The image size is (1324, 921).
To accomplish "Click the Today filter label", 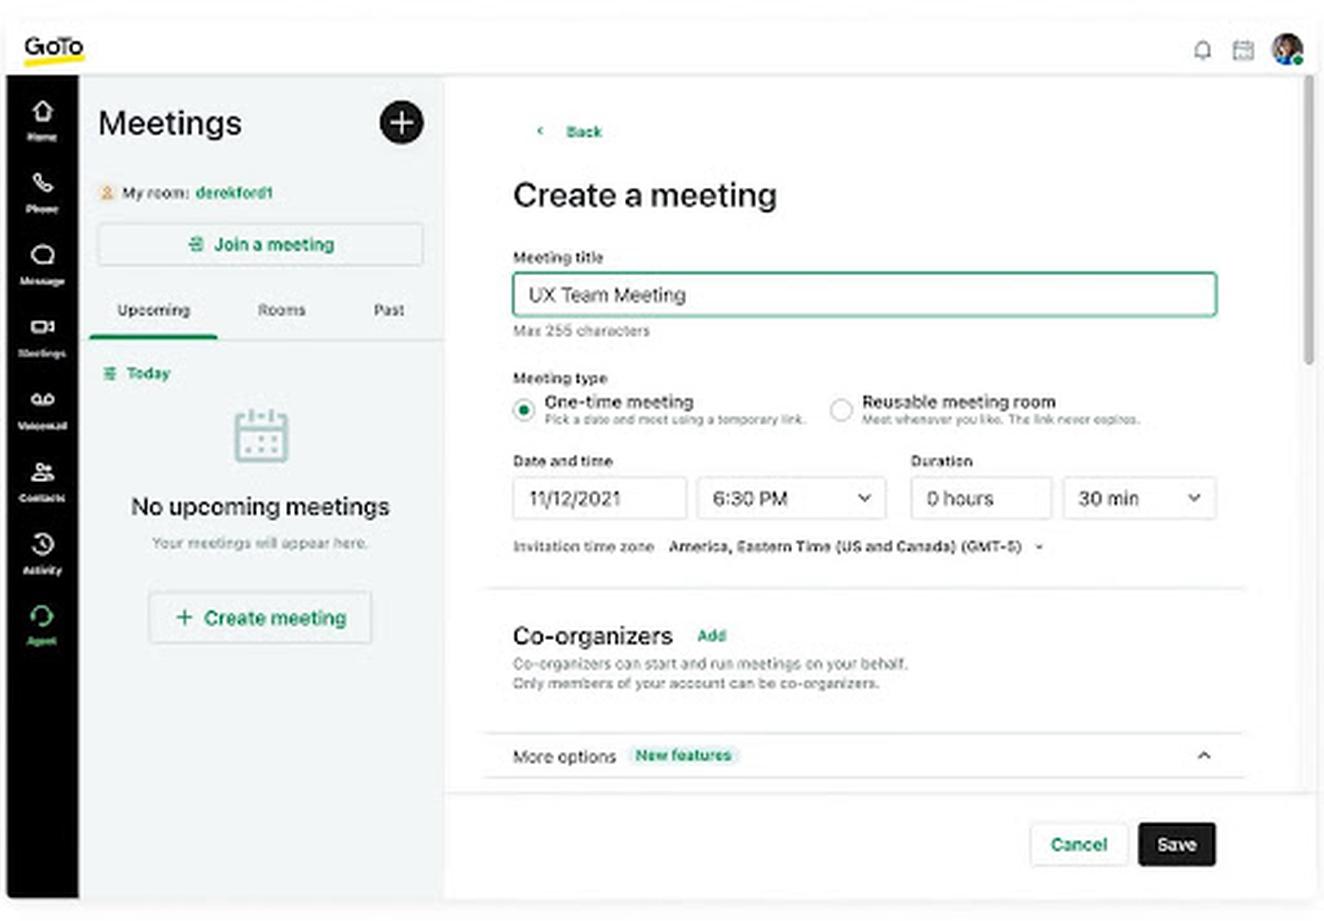I will pyautogui.click(x=147, y=373).
